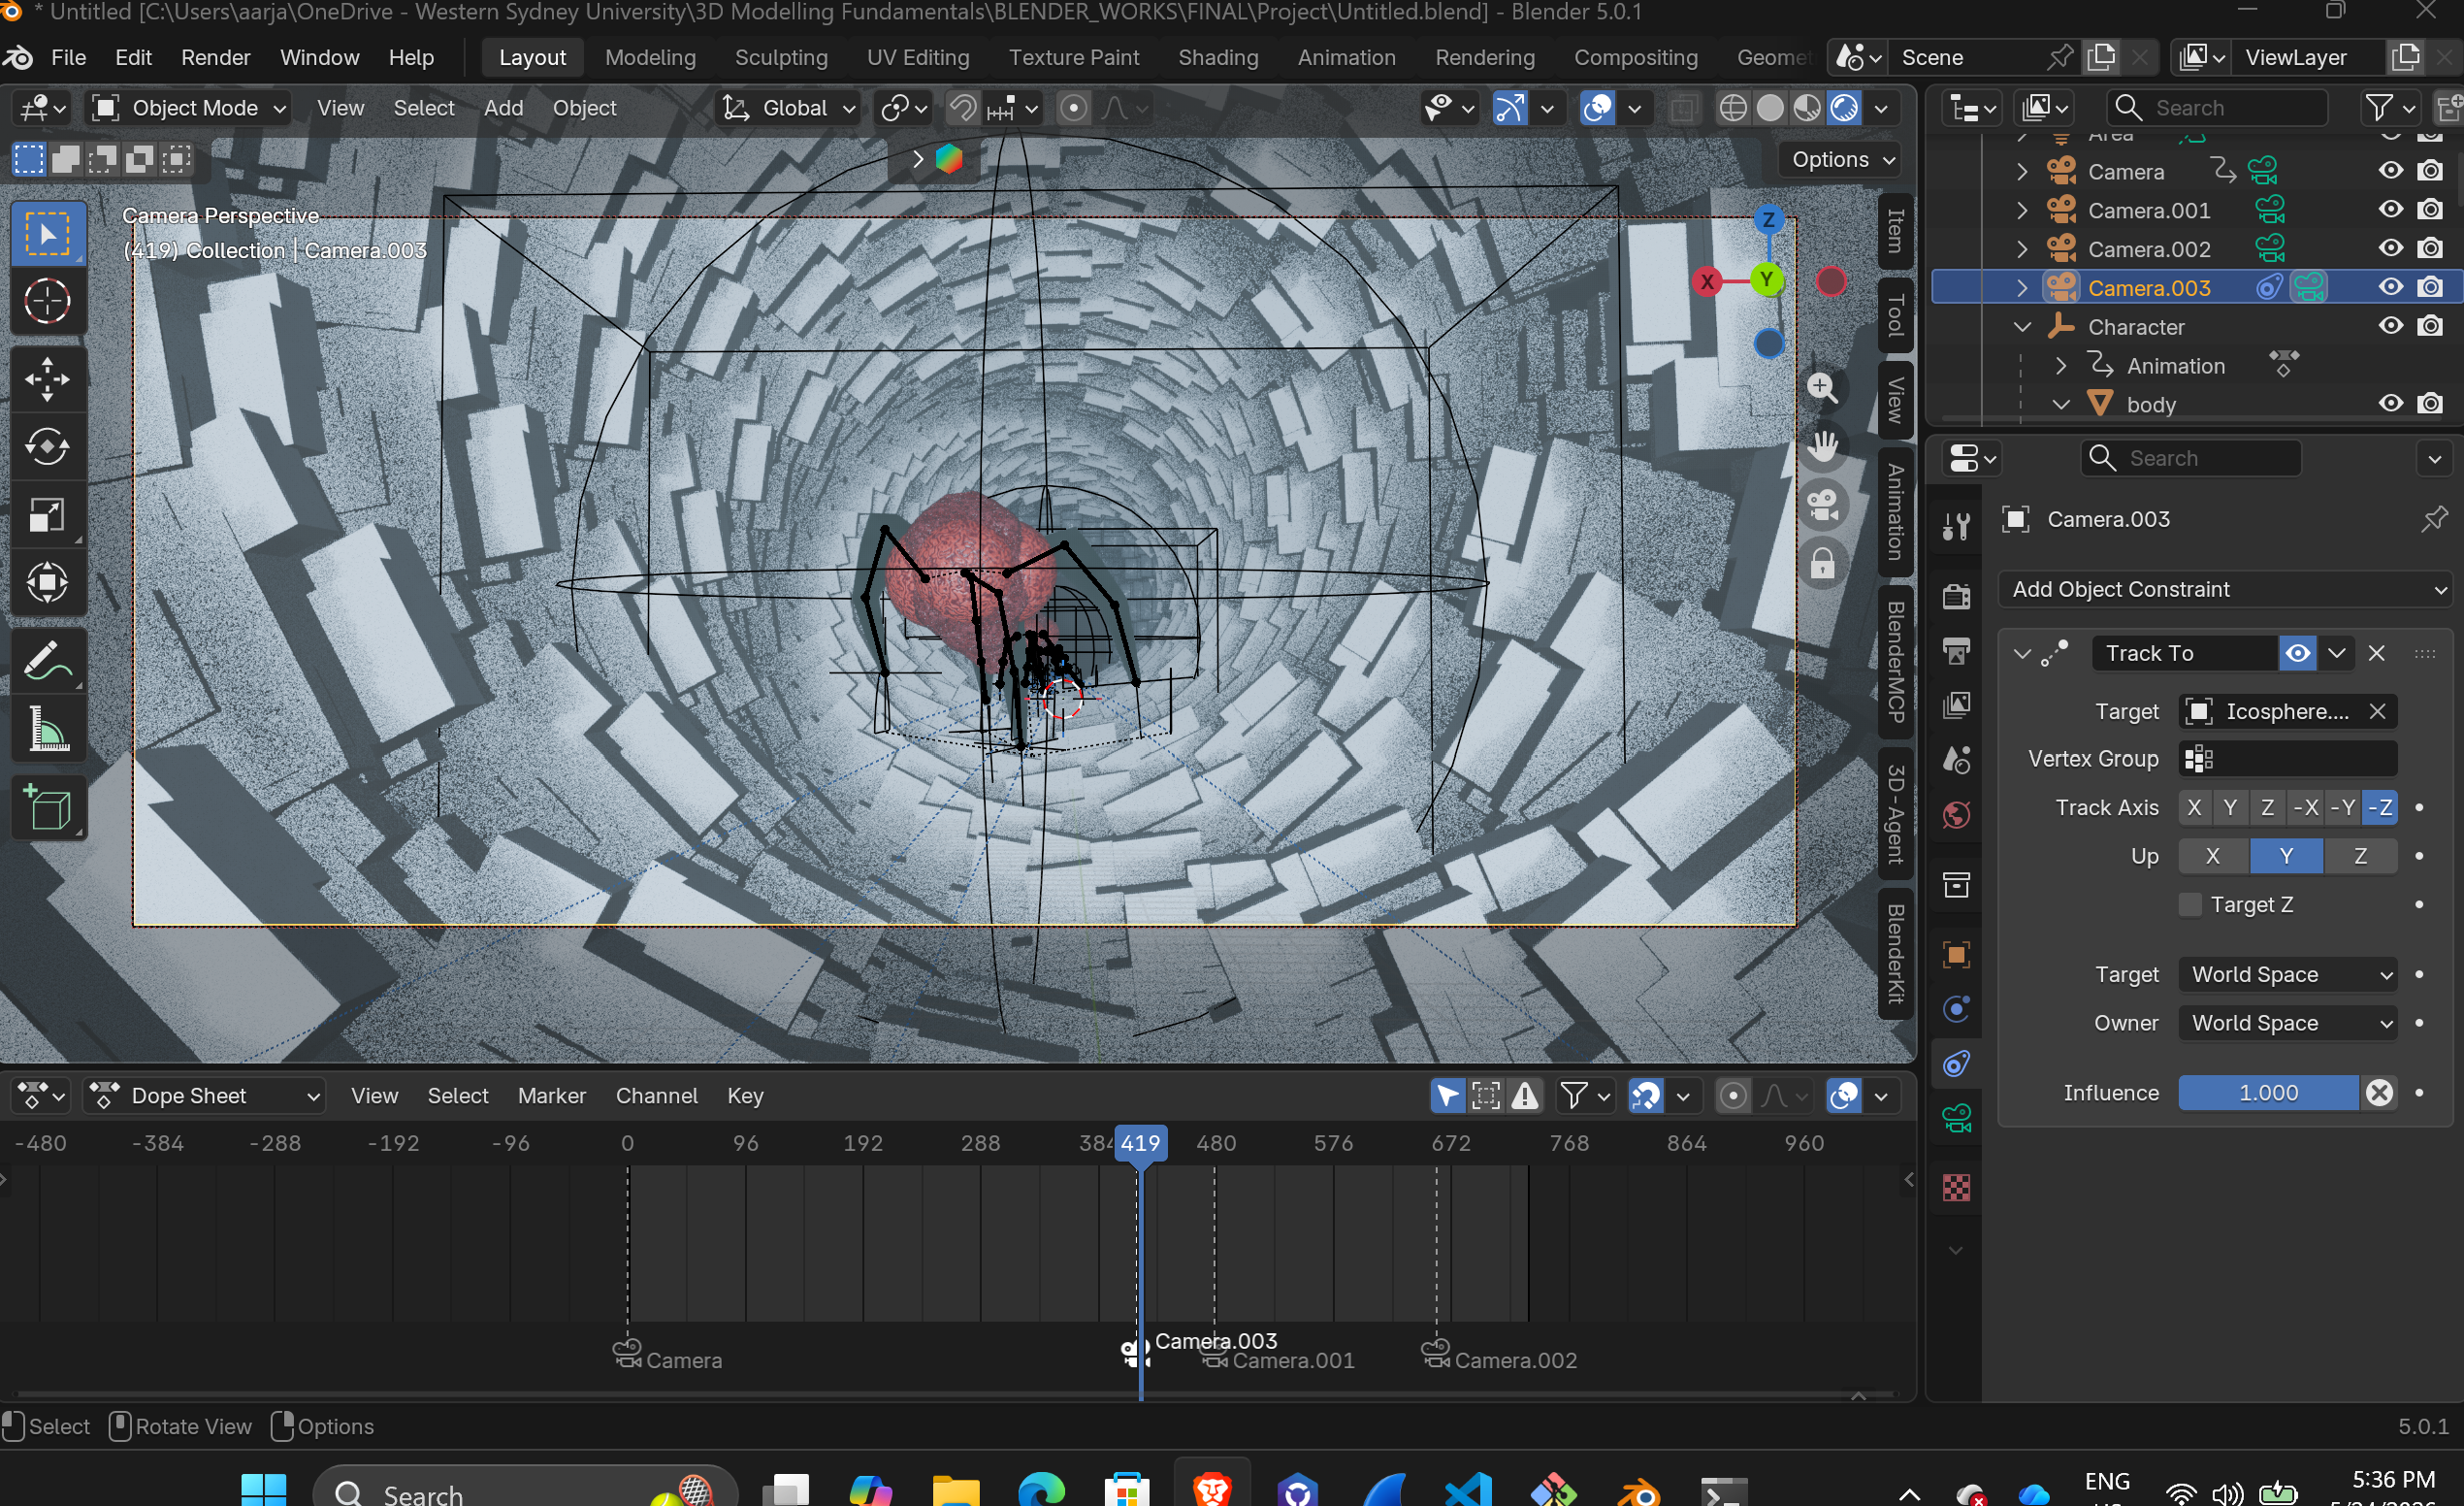Image resolution: width=2464 pixels, height=1506 pixels.
Task: Toggle the camera view icon in viewport
Action: tap(1822, 505)
